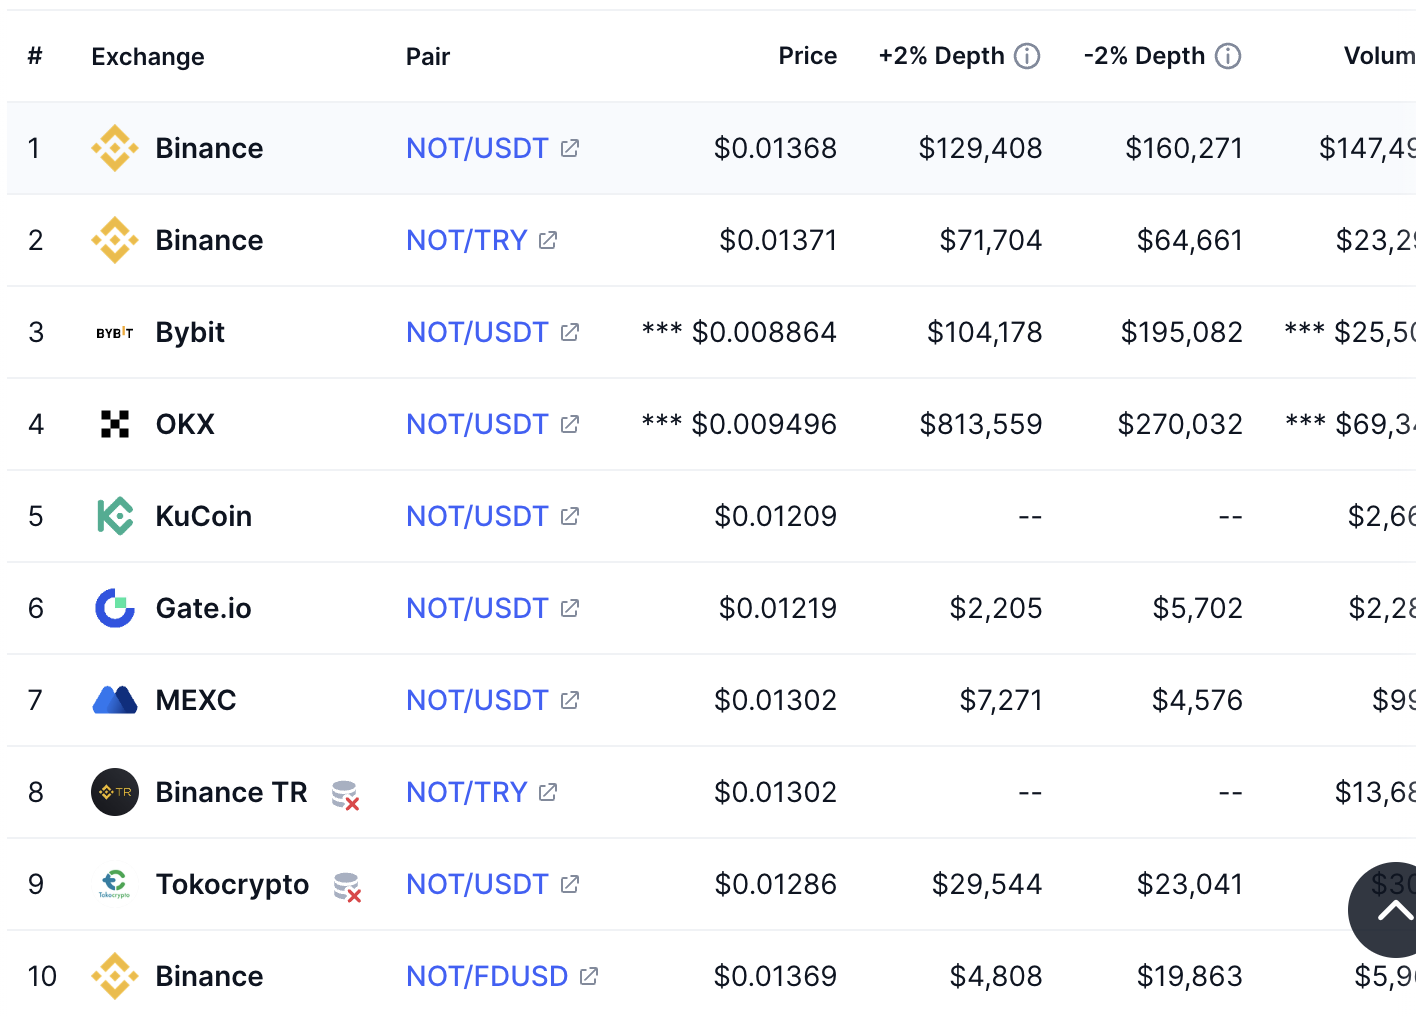The width and height of the screenshot is (1416, 1016).
Task: Sort by the Exchange column header
Action: pos(148,57)
